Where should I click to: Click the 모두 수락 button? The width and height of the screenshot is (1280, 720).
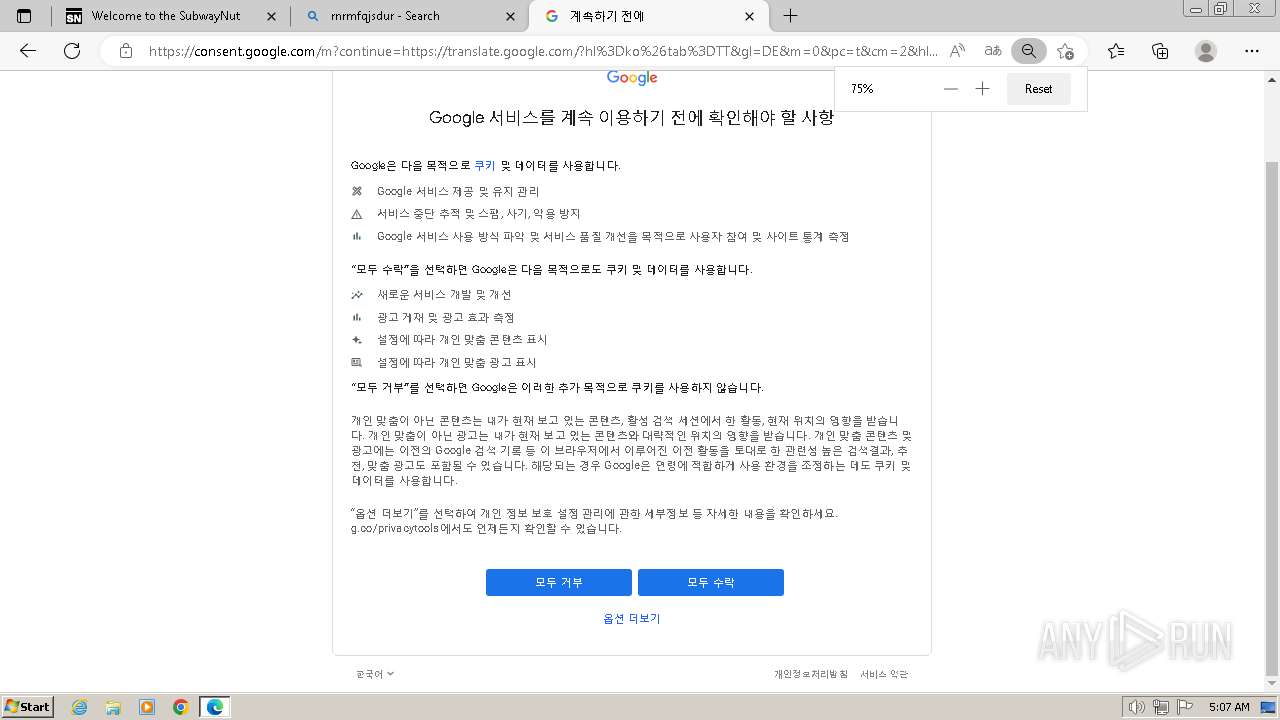pos(711,582)
